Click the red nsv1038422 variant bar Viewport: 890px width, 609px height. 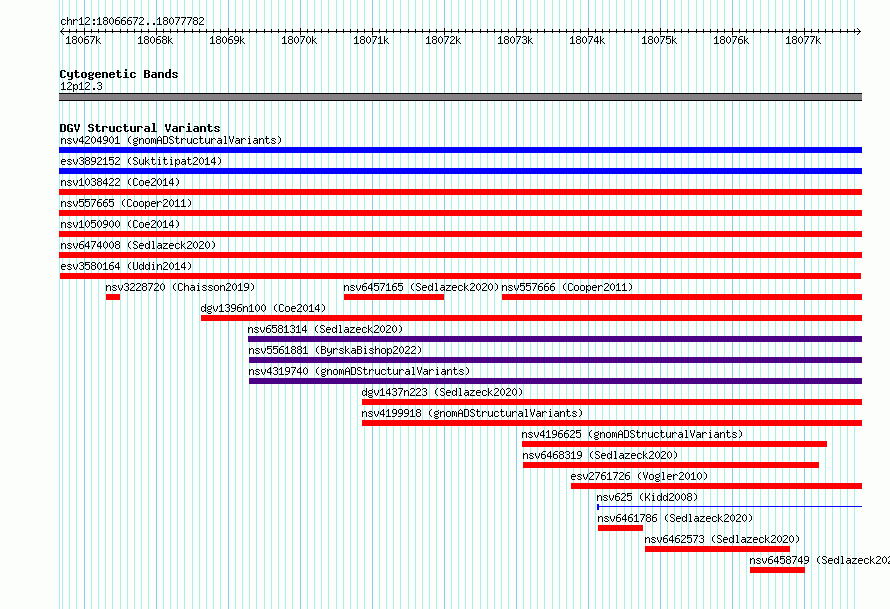pos(460,192)
